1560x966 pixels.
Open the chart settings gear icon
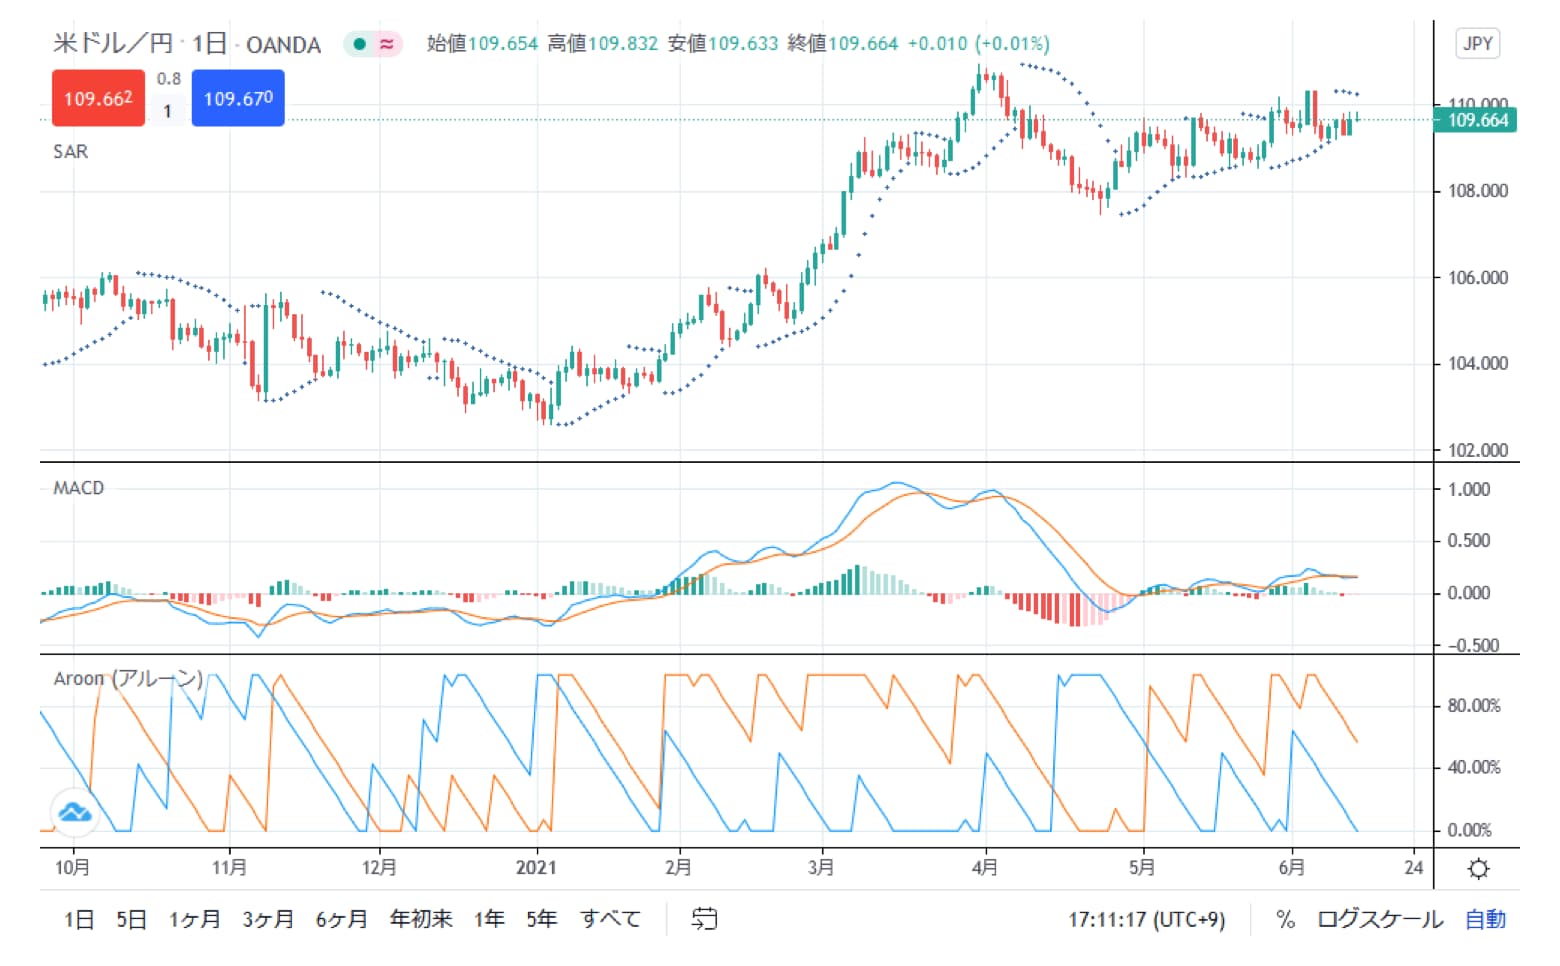[x=1478, y=868]
